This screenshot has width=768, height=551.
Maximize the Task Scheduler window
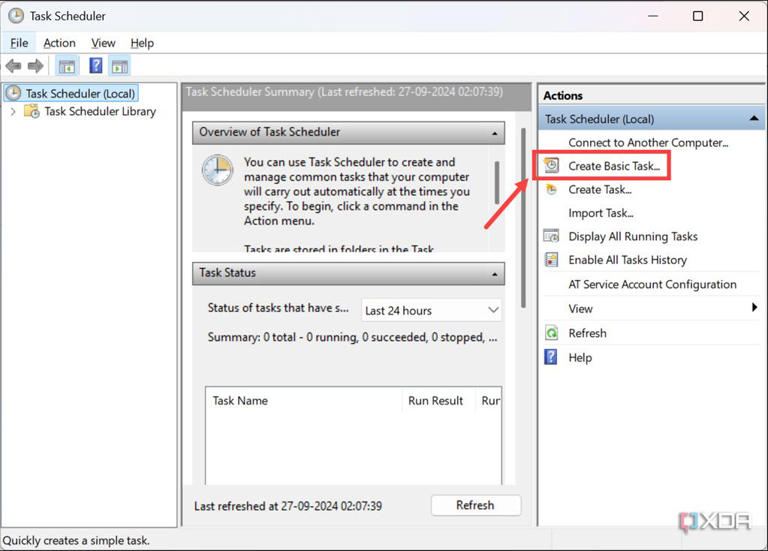[697, 16]
